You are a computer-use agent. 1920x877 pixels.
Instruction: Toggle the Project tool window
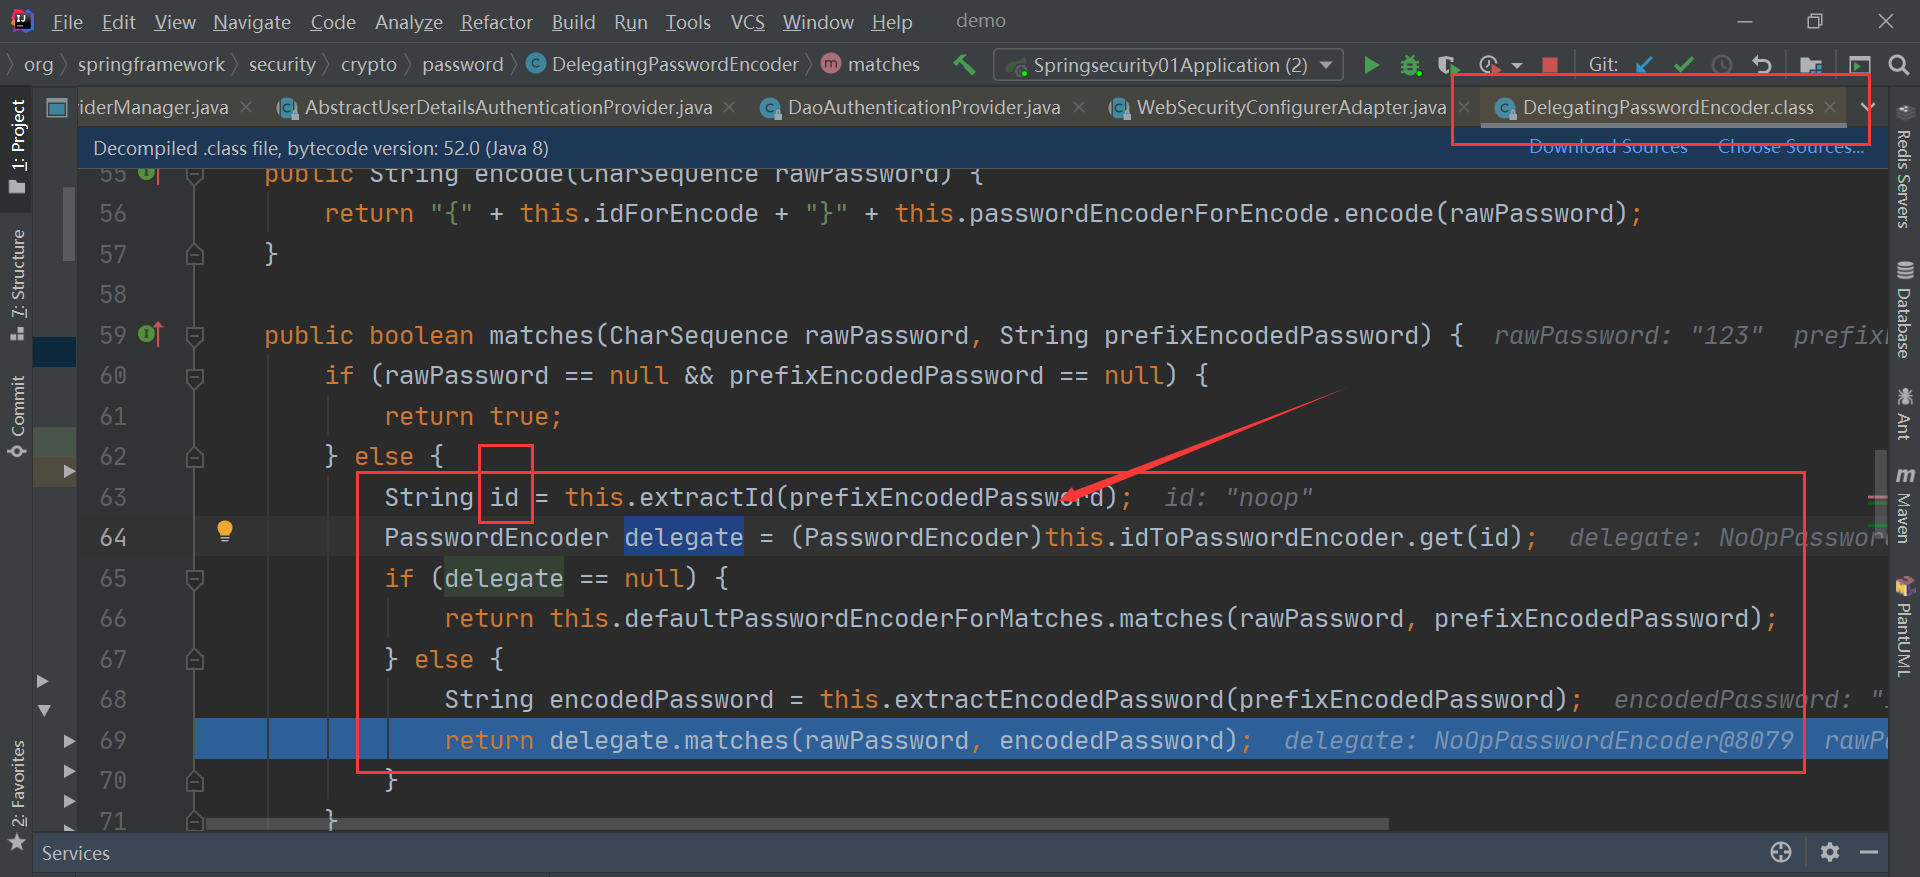pyautogui.click(x=17, y=146)
